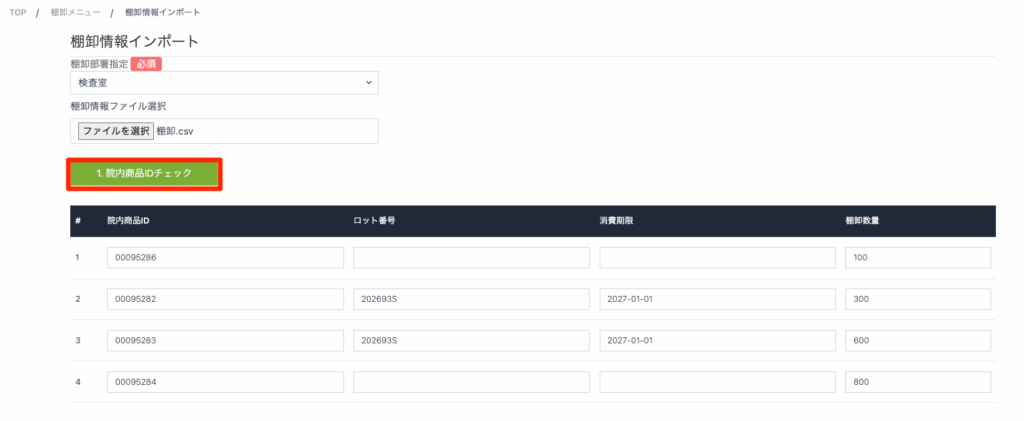
Task: Click row 3 院内商品ID field 00095283
Action: click(x=225, y=341)
